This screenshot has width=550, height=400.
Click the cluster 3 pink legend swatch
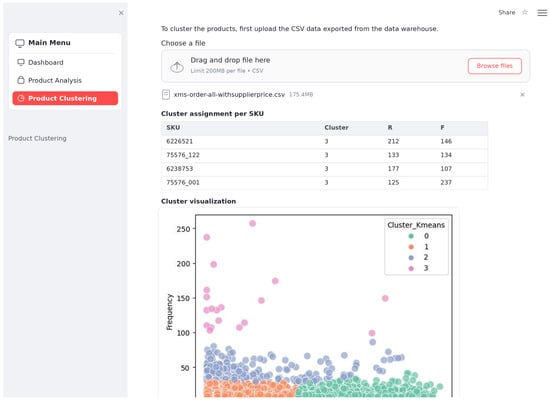[x=411, y=268]
